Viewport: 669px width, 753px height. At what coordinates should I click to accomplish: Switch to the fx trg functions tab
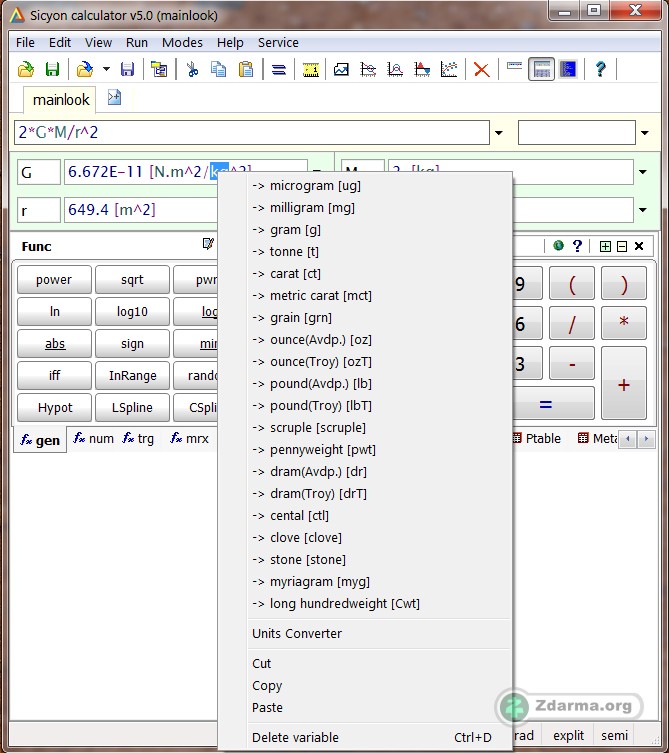[x=138, y=438]
